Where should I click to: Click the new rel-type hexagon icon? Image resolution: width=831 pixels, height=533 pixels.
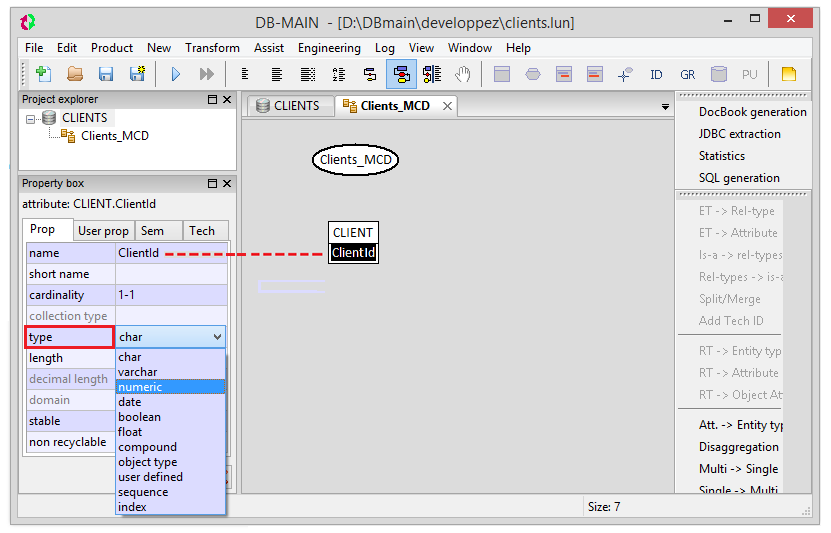point(533,74)
